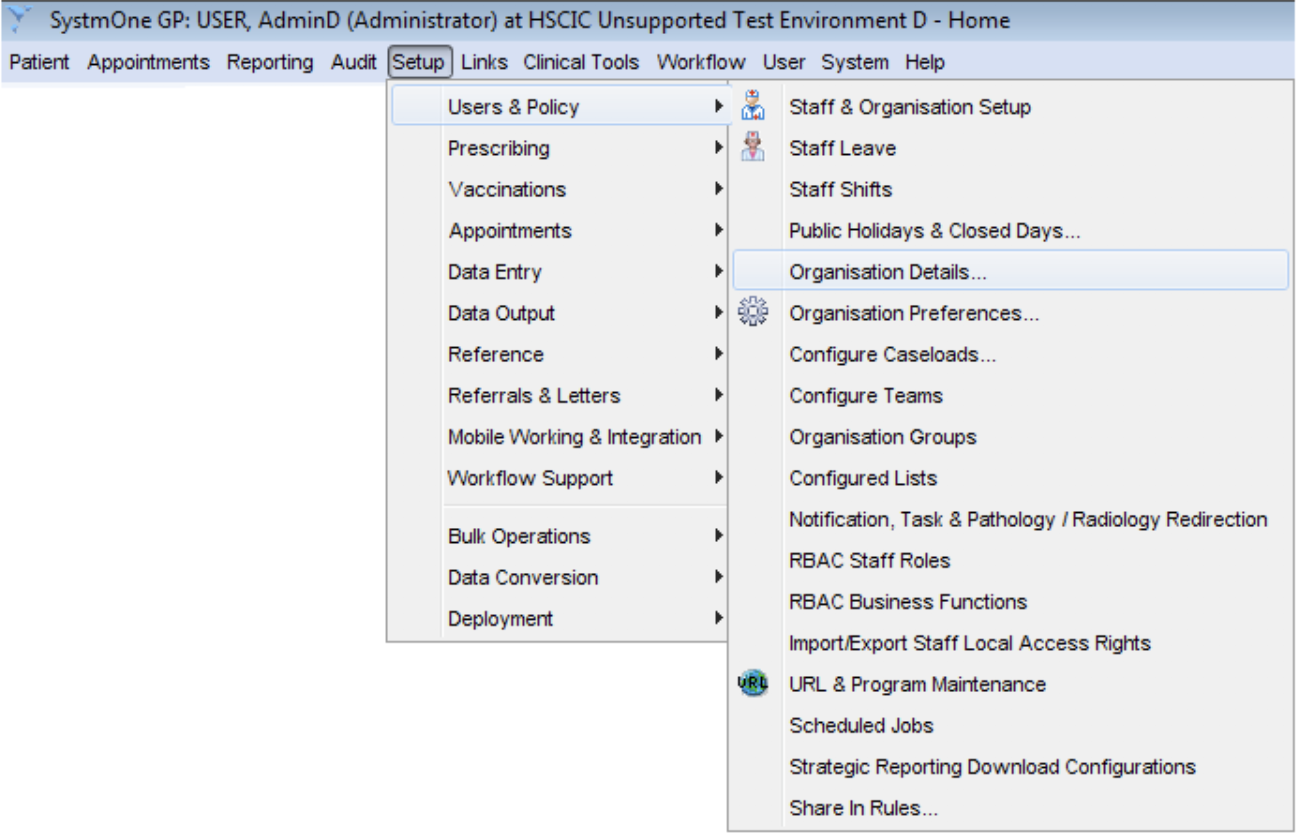Open the Reporting menu

point(270,62)
